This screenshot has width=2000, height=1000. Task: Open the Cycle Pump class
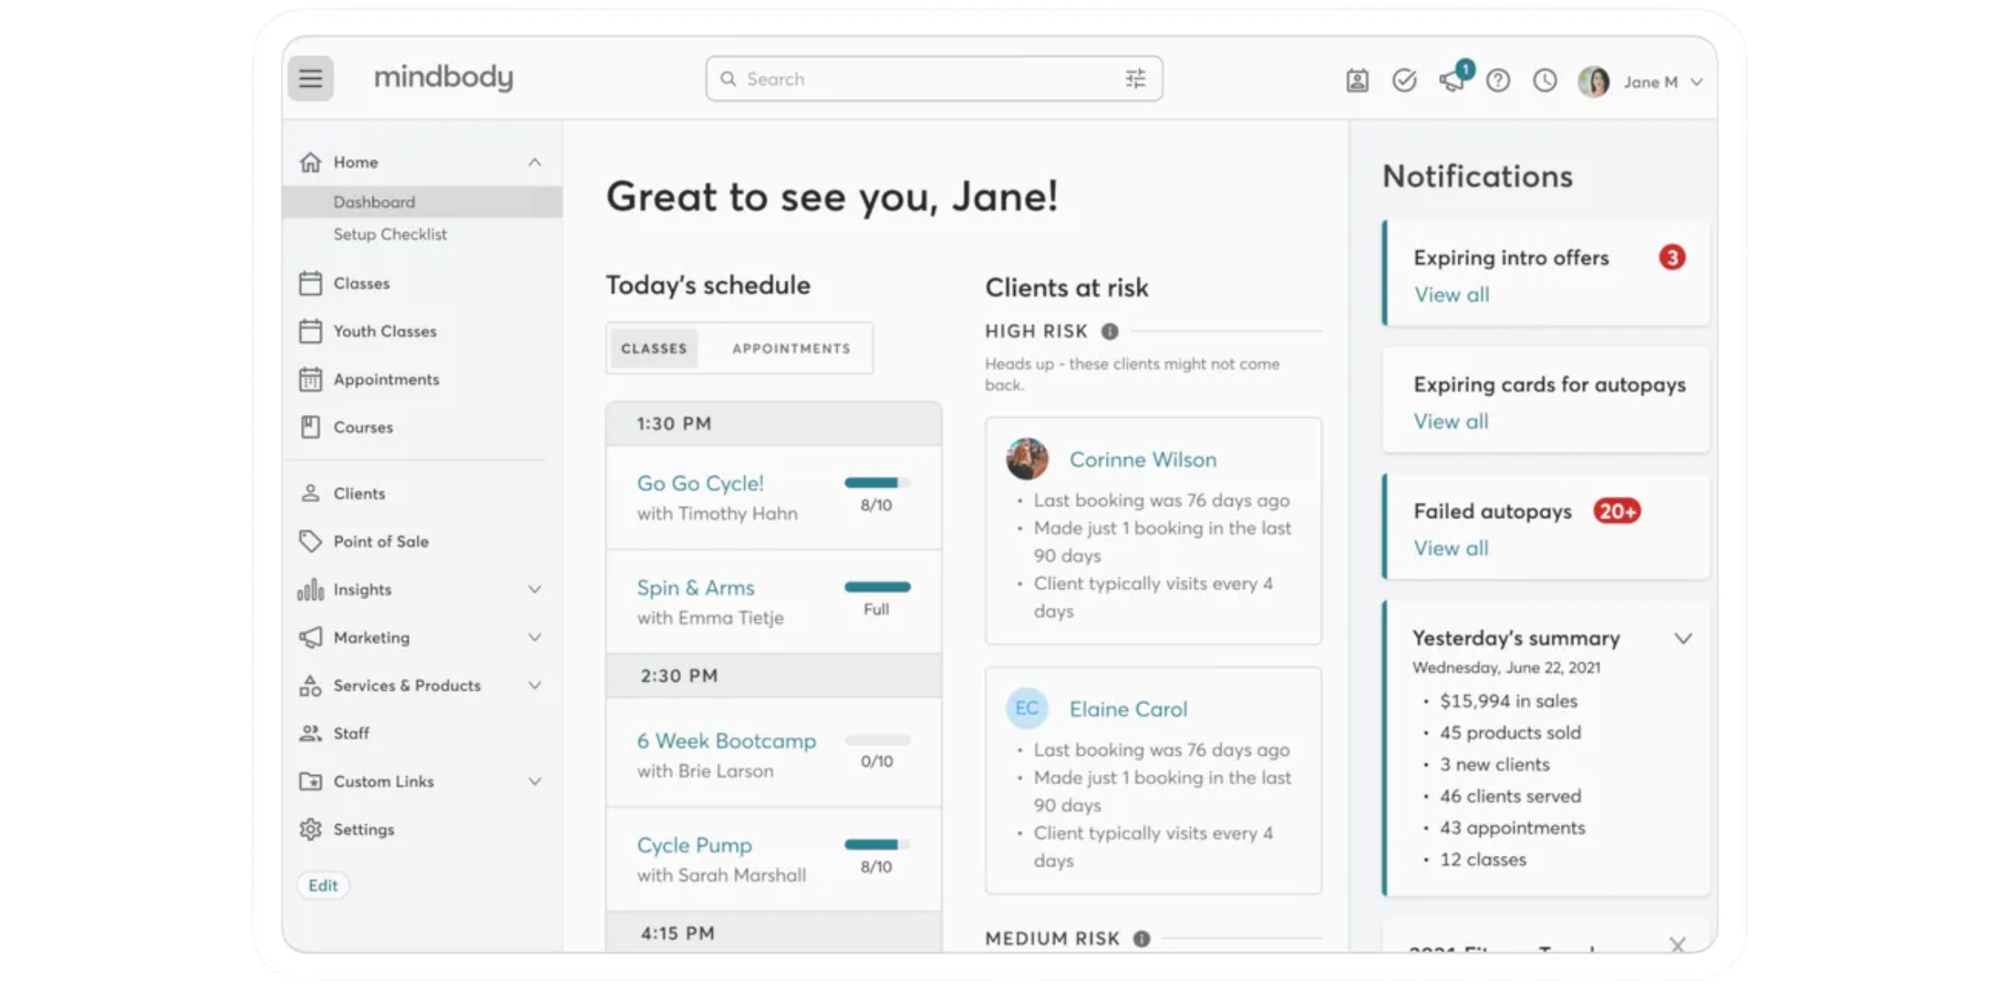click(694, 845)
